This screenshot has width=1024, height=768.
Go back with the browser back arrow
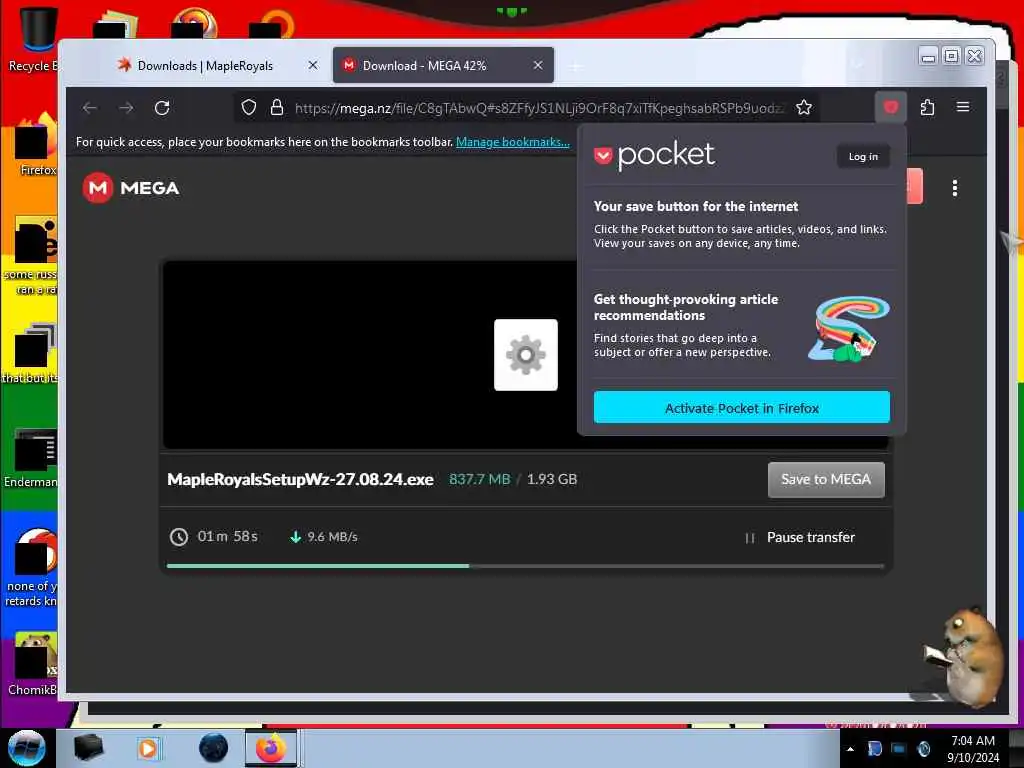[89, 108]
